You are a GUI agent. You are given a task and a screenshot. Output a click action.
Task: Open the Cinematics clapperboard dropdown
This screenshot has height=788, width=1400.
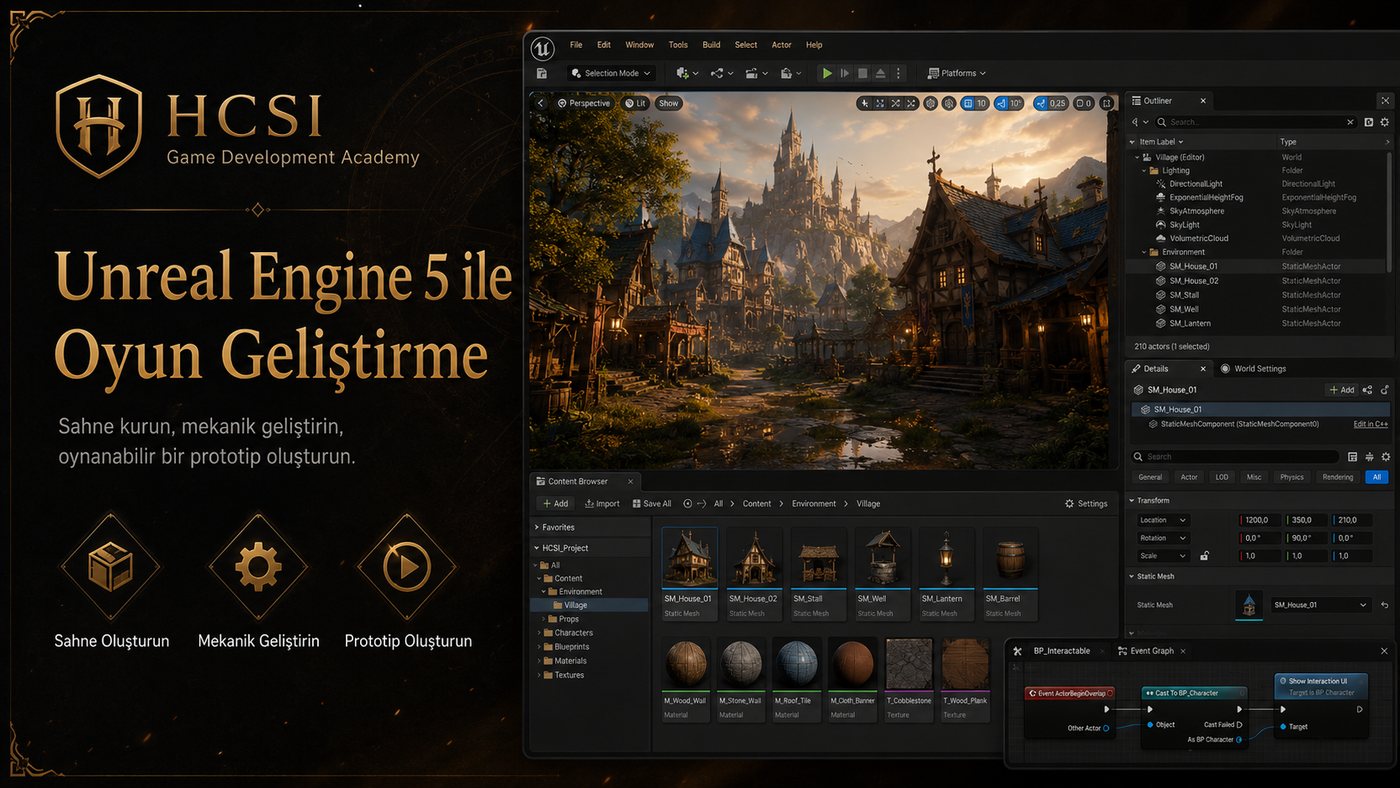[x=757, y=73]
